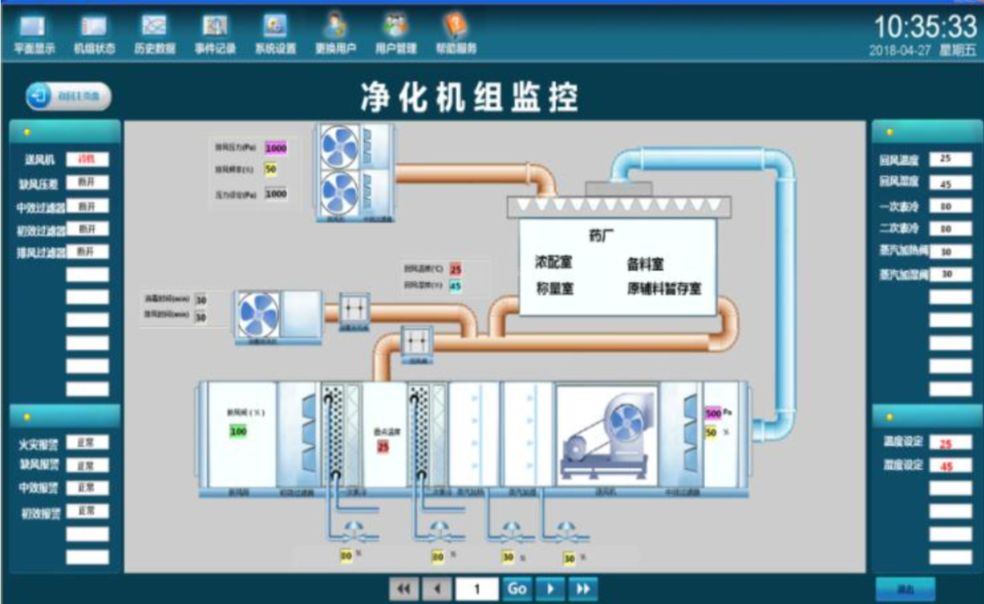The height and width of the screenshot is (604, 984).
Task: Click the 机组状态 unit status icon
Action: 93,33
